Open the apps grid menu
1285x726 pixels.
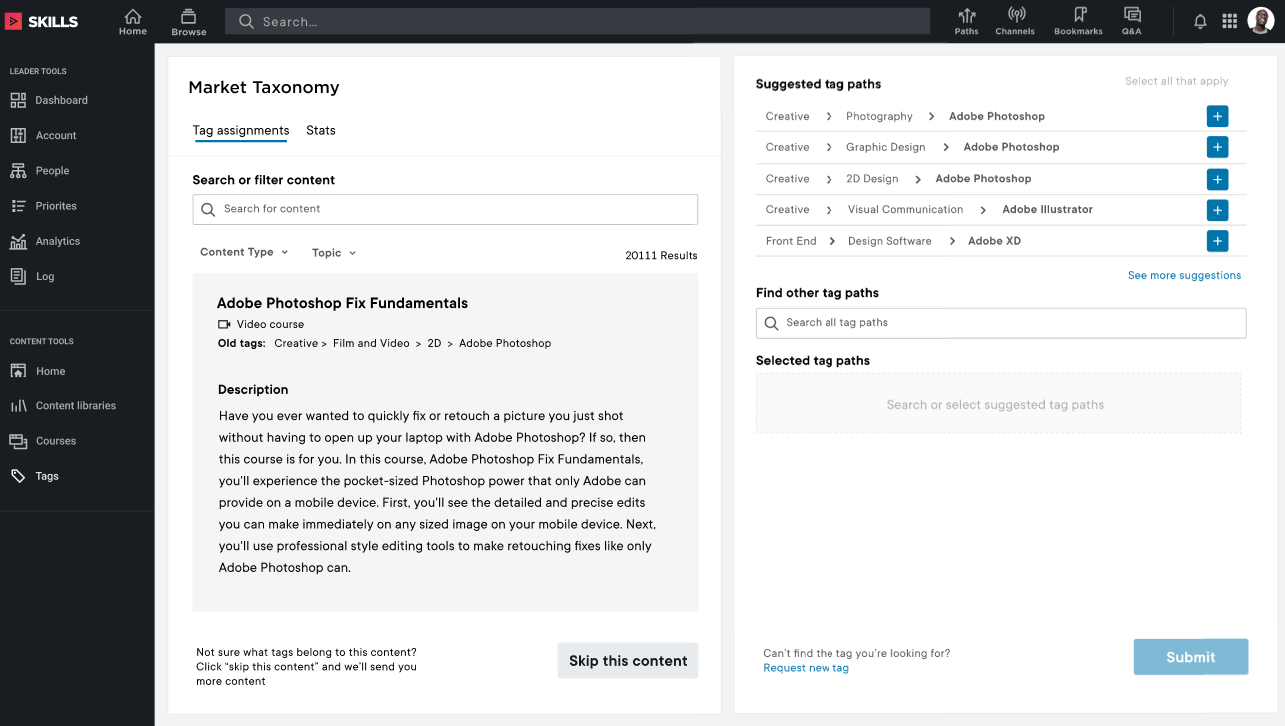coord(1230,21)
